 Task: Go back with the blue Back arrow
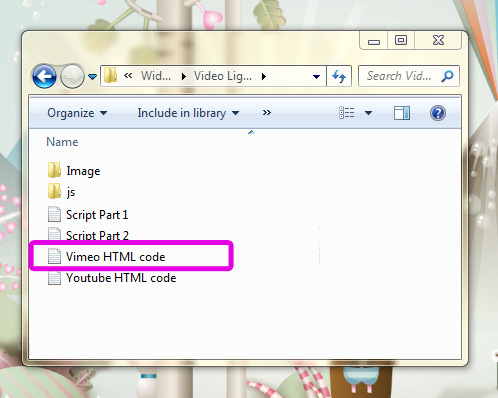[44, 76]
